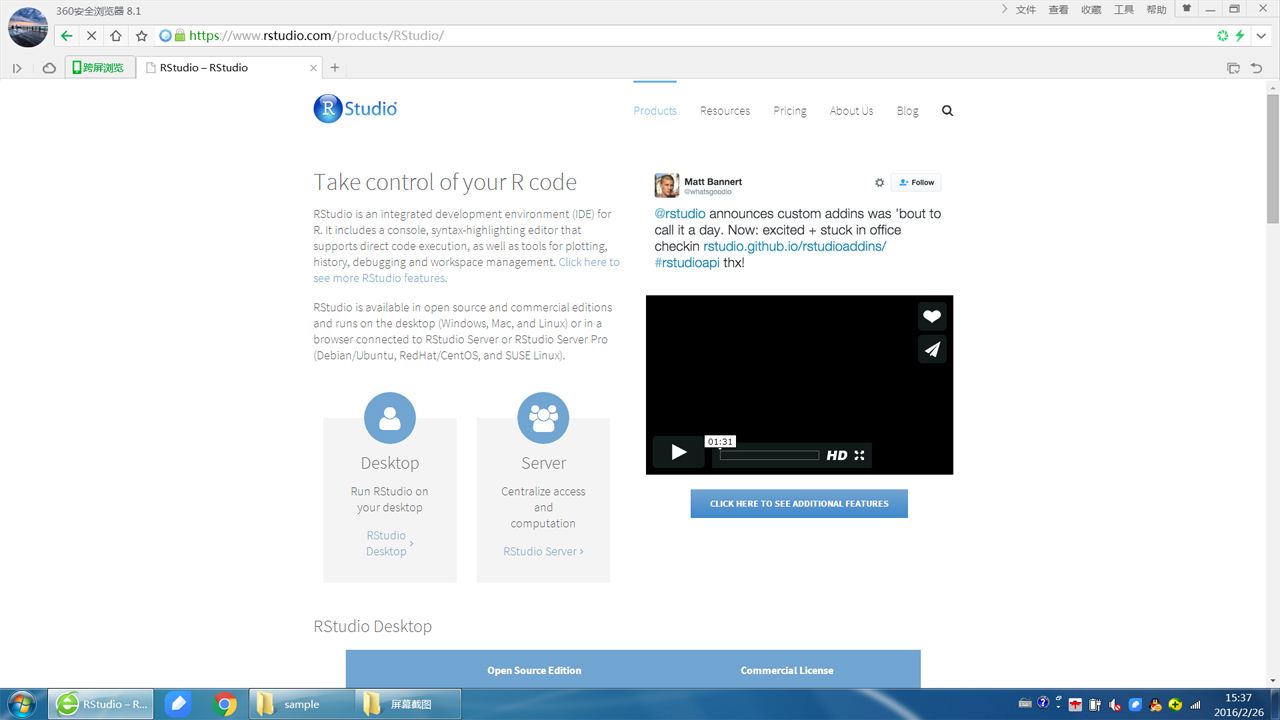Click the browser skin shirt icon
This screenshot has height=720, width=1280.
tap(1187, 9)
